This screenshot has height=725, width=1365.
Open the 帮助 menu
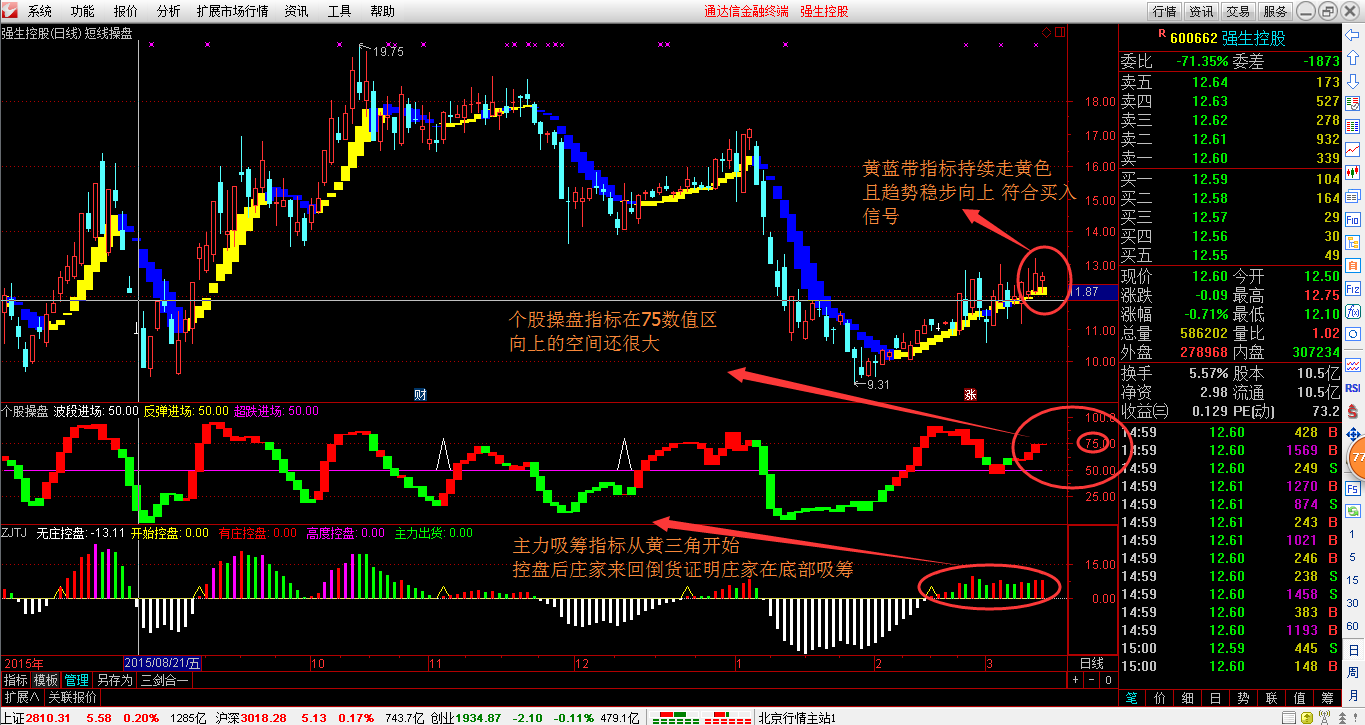382,11
